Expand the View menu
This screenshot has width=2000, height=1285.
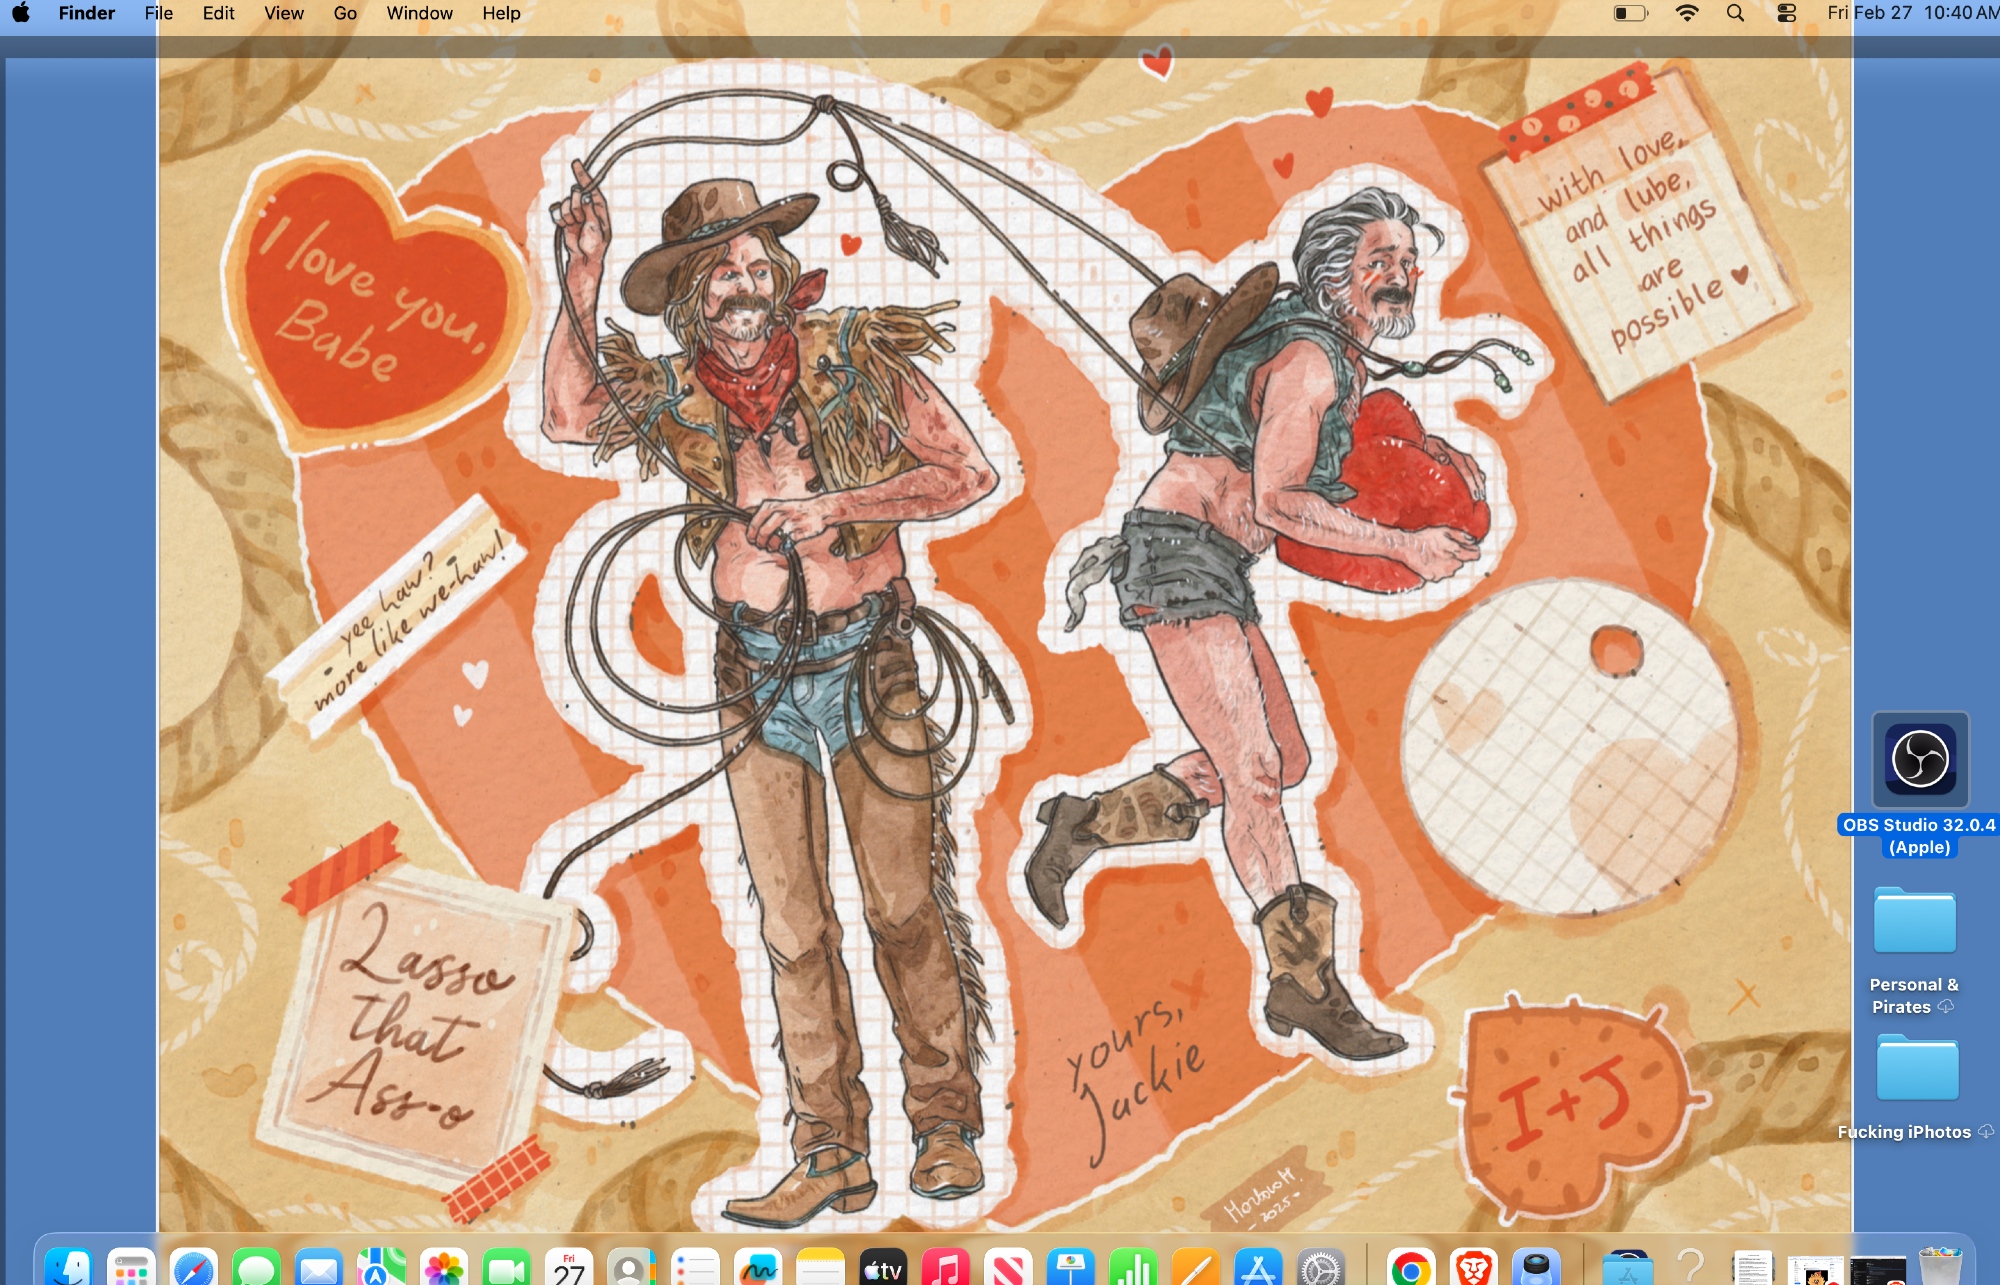(283, 13)
